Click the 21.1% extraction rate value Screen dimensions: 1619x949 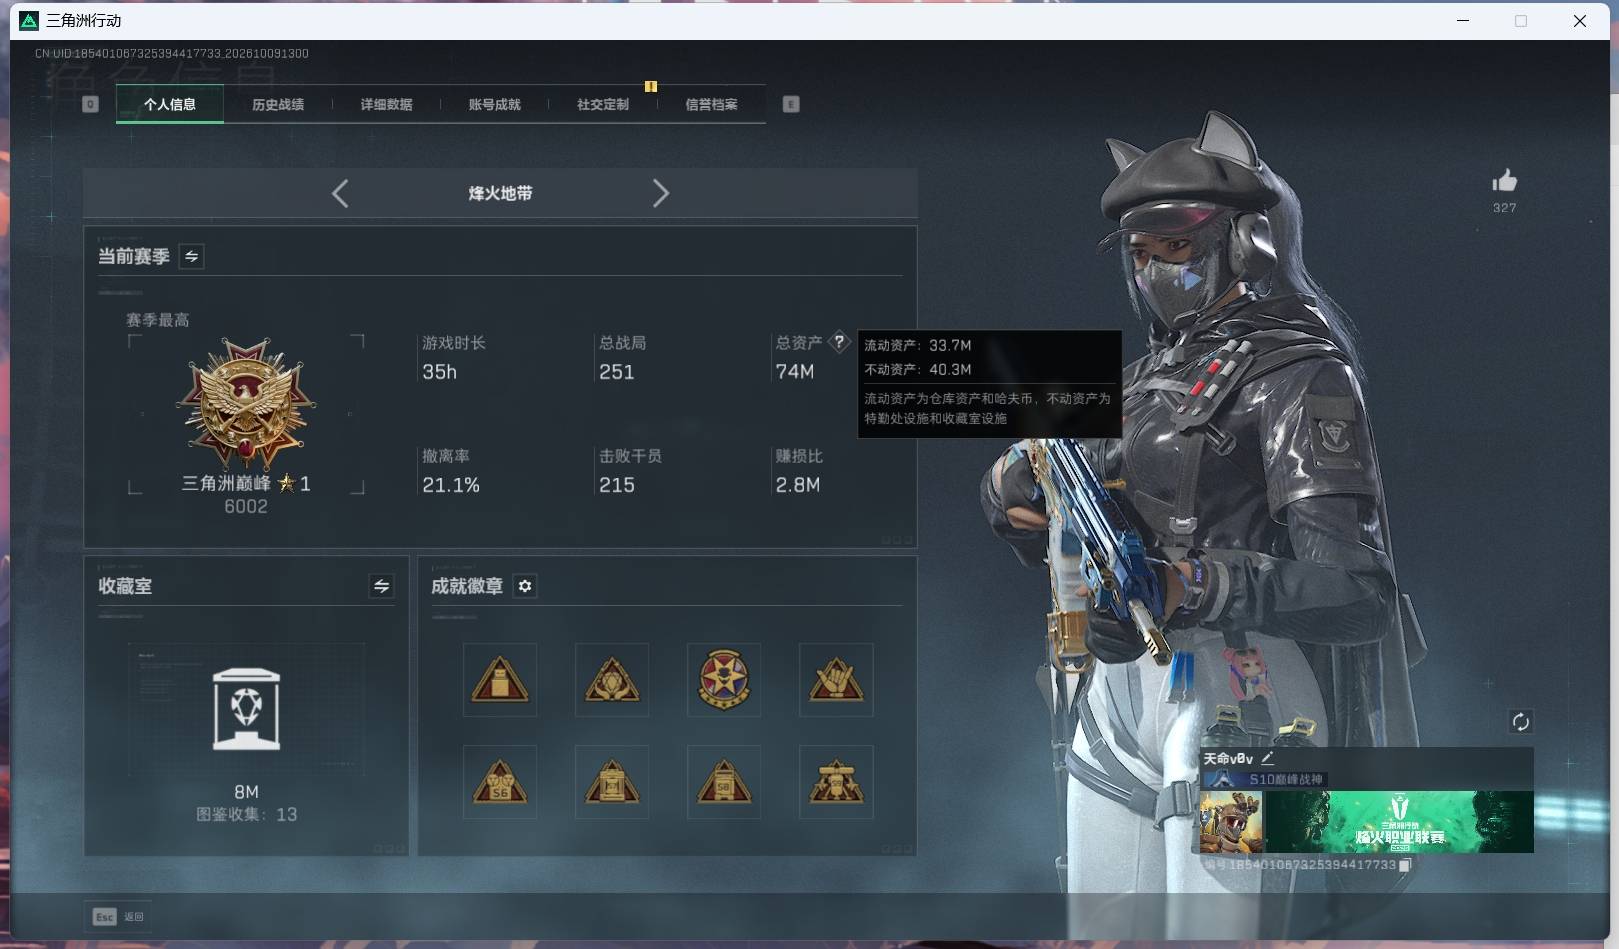tap(451, 485)
